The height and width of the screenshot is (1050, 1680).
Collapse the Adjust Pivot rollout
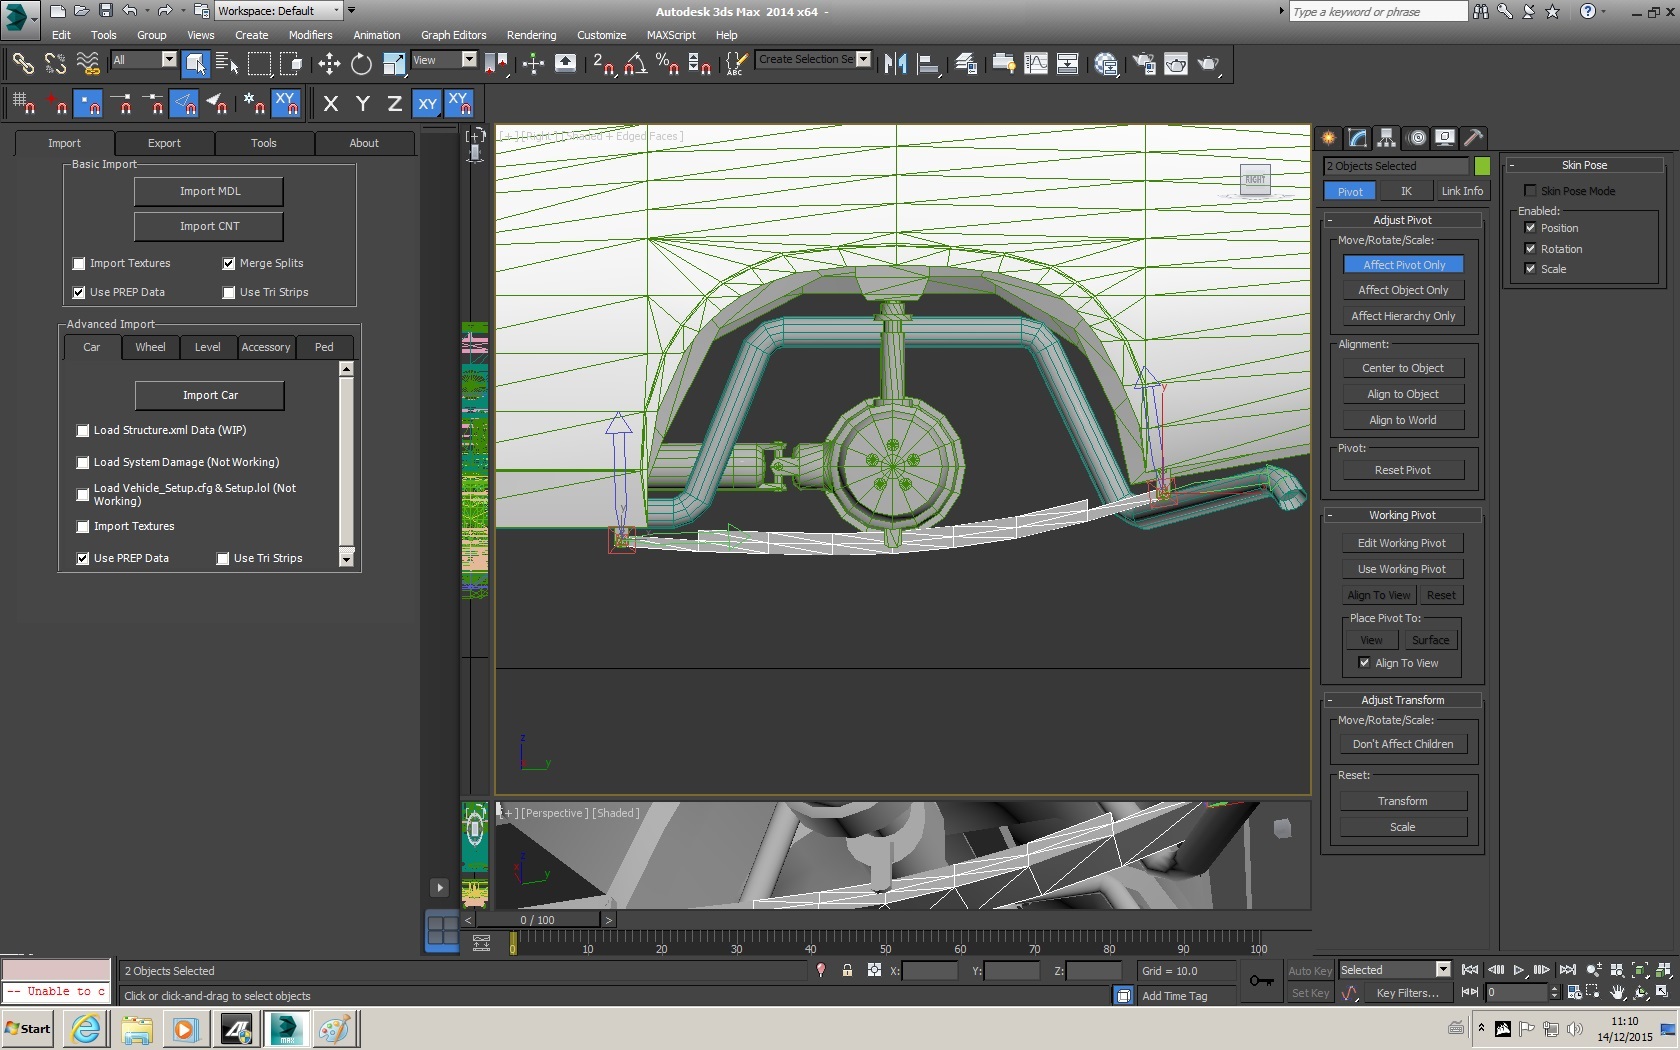tap(1402, 220)
